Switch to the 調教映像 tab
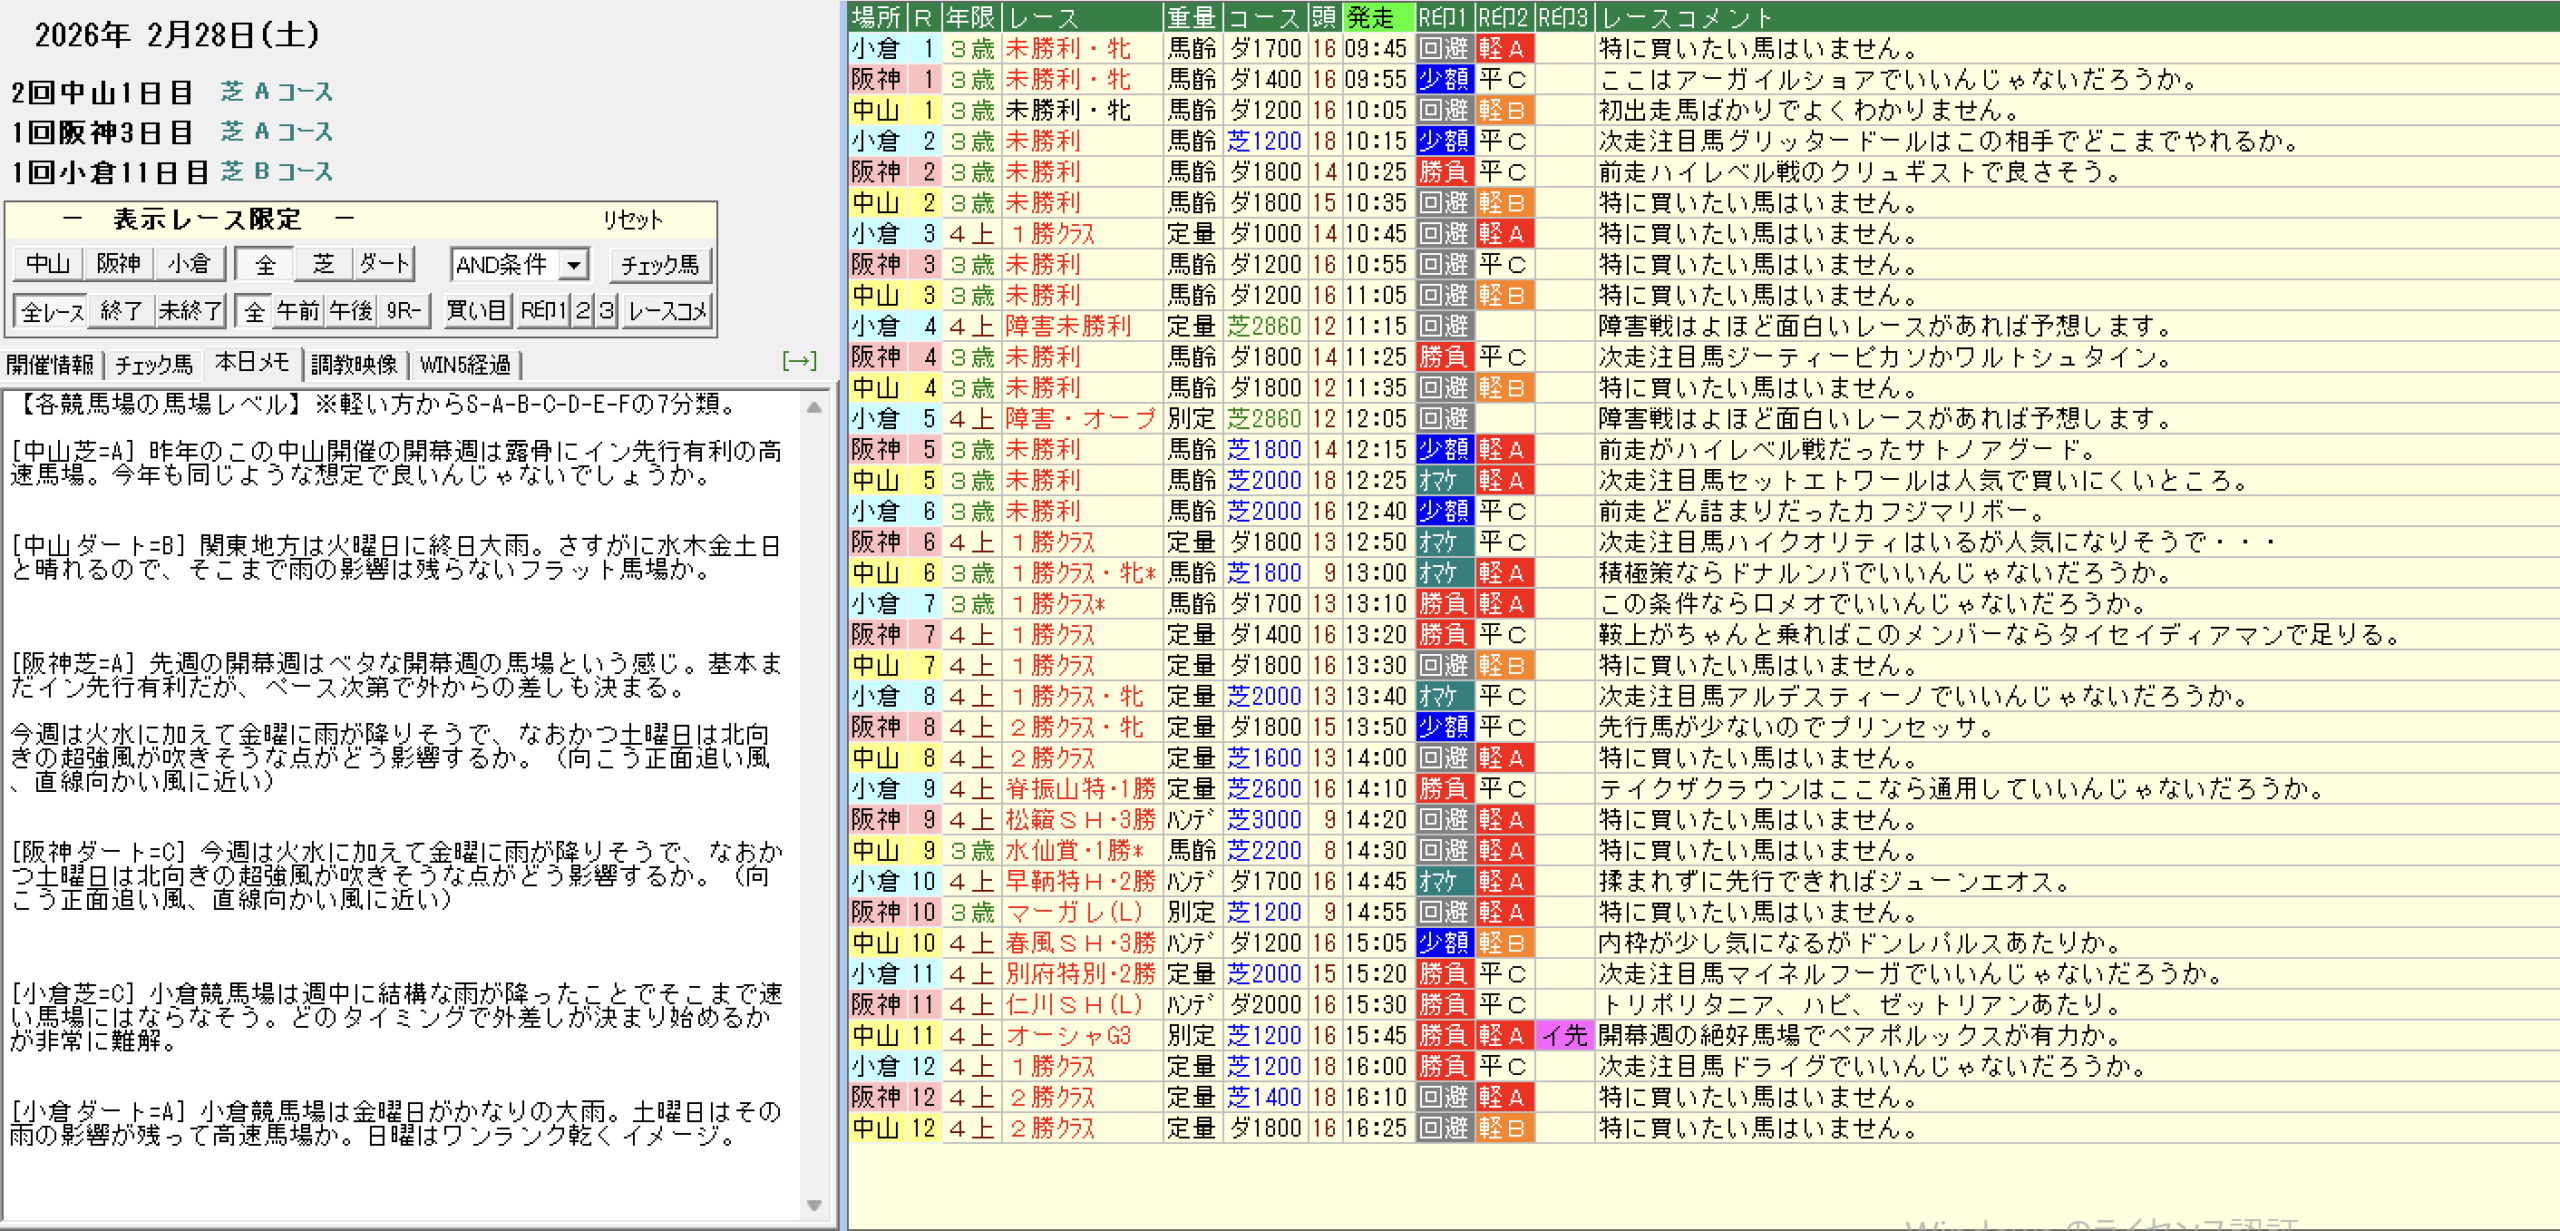Viewport: 2560px width, 1231px height. point(354,364)
